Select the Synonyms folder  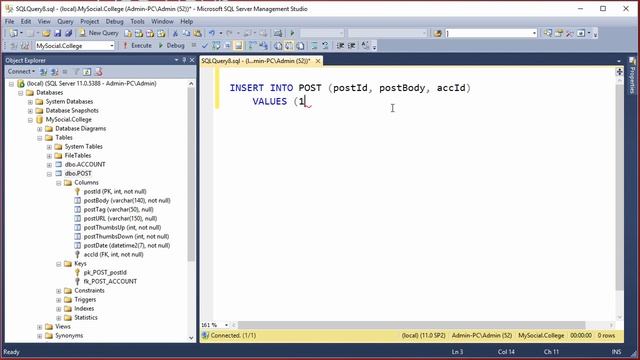(69, 336)
